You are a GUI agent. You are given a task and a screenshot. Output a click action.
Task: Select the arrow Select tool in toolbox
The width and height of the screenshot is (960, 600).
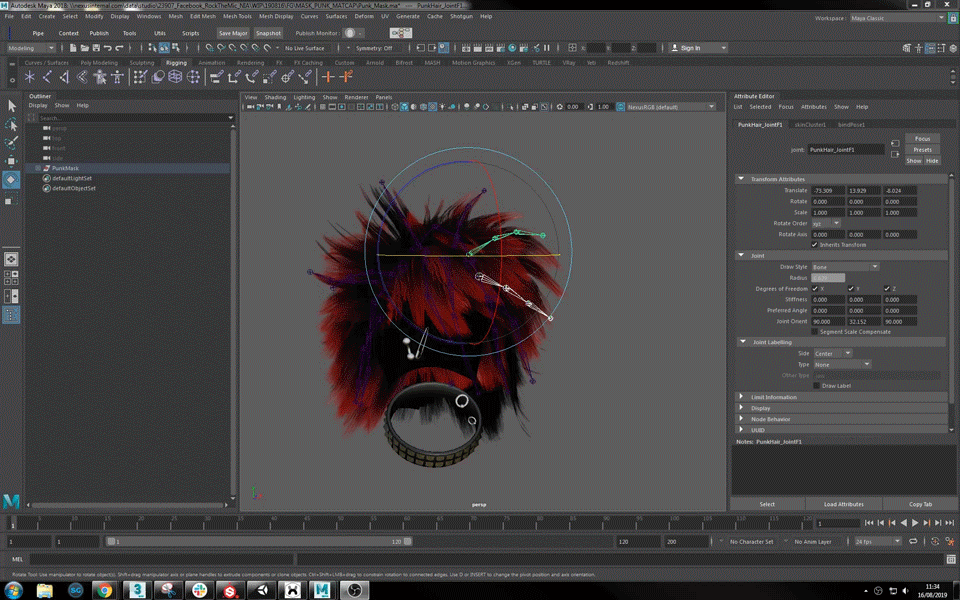click(11, 106)
